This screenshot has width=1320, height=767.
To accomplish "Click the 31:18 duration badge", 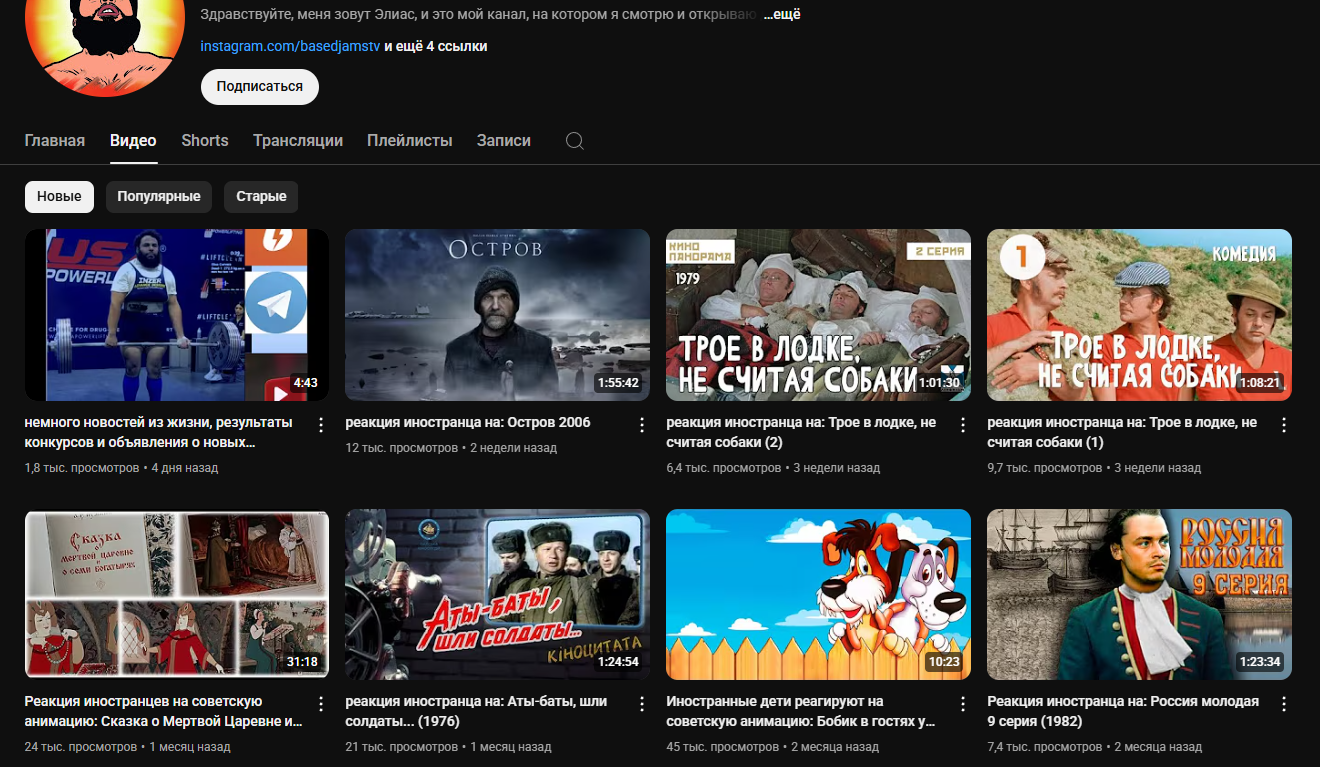I will click(302, 662).
